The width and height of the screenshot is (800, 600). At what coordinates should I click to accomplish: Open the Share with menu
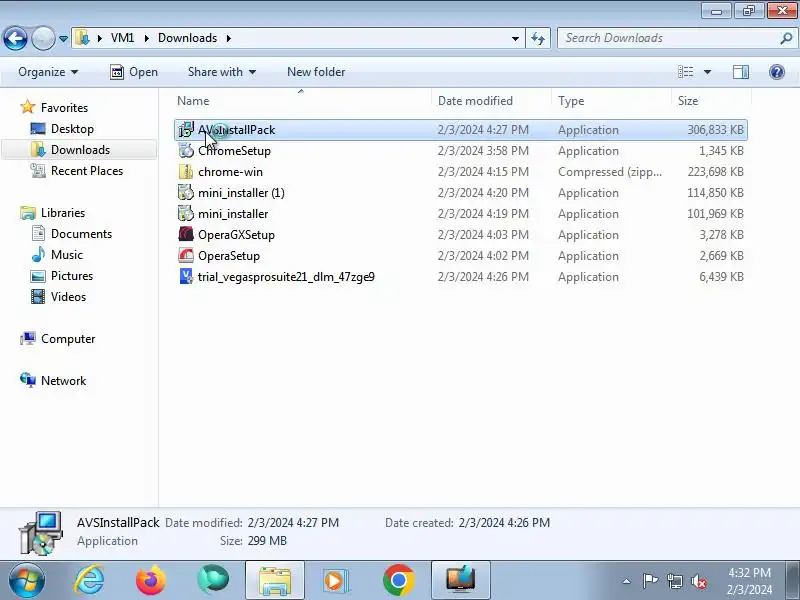click(x=221, y=72)
